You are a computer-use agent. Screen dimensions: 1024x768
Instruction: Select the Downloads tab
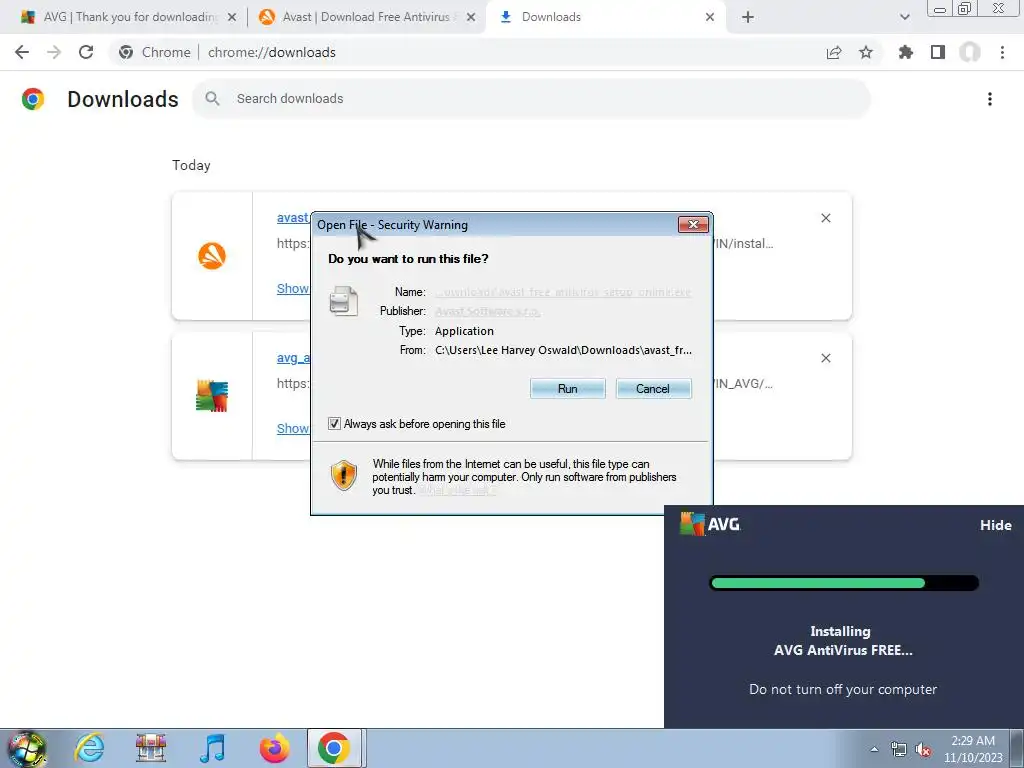[606, 17]
